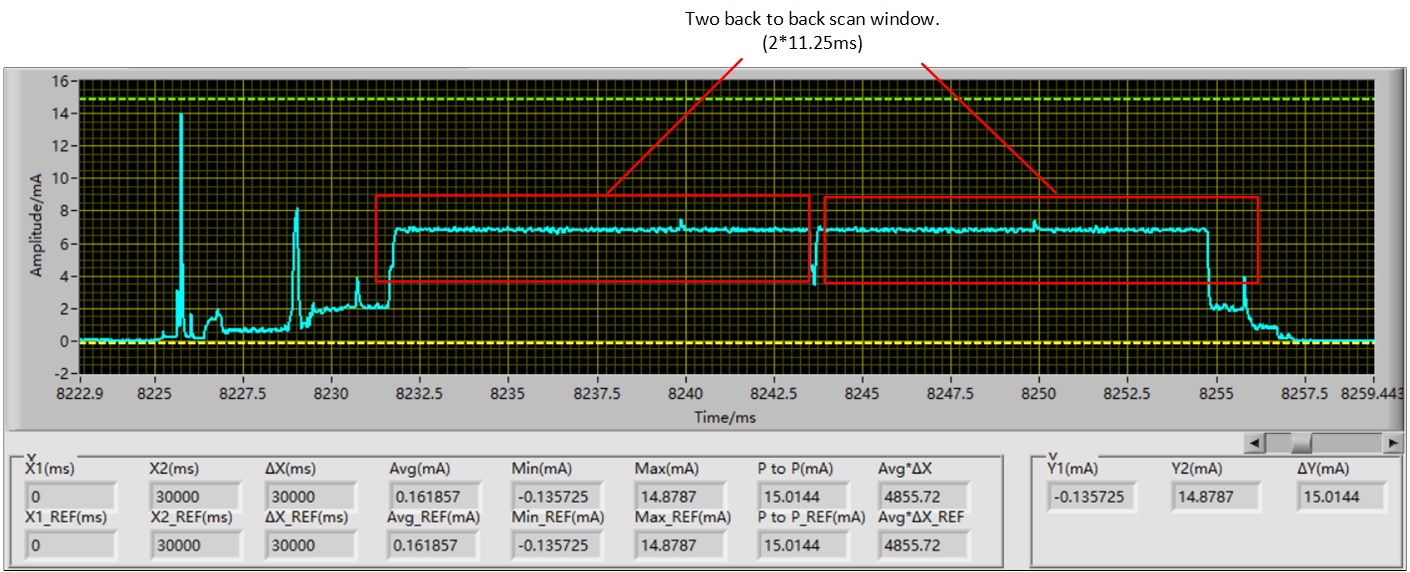Select the green dashed upper cursor line

(700, 99)
